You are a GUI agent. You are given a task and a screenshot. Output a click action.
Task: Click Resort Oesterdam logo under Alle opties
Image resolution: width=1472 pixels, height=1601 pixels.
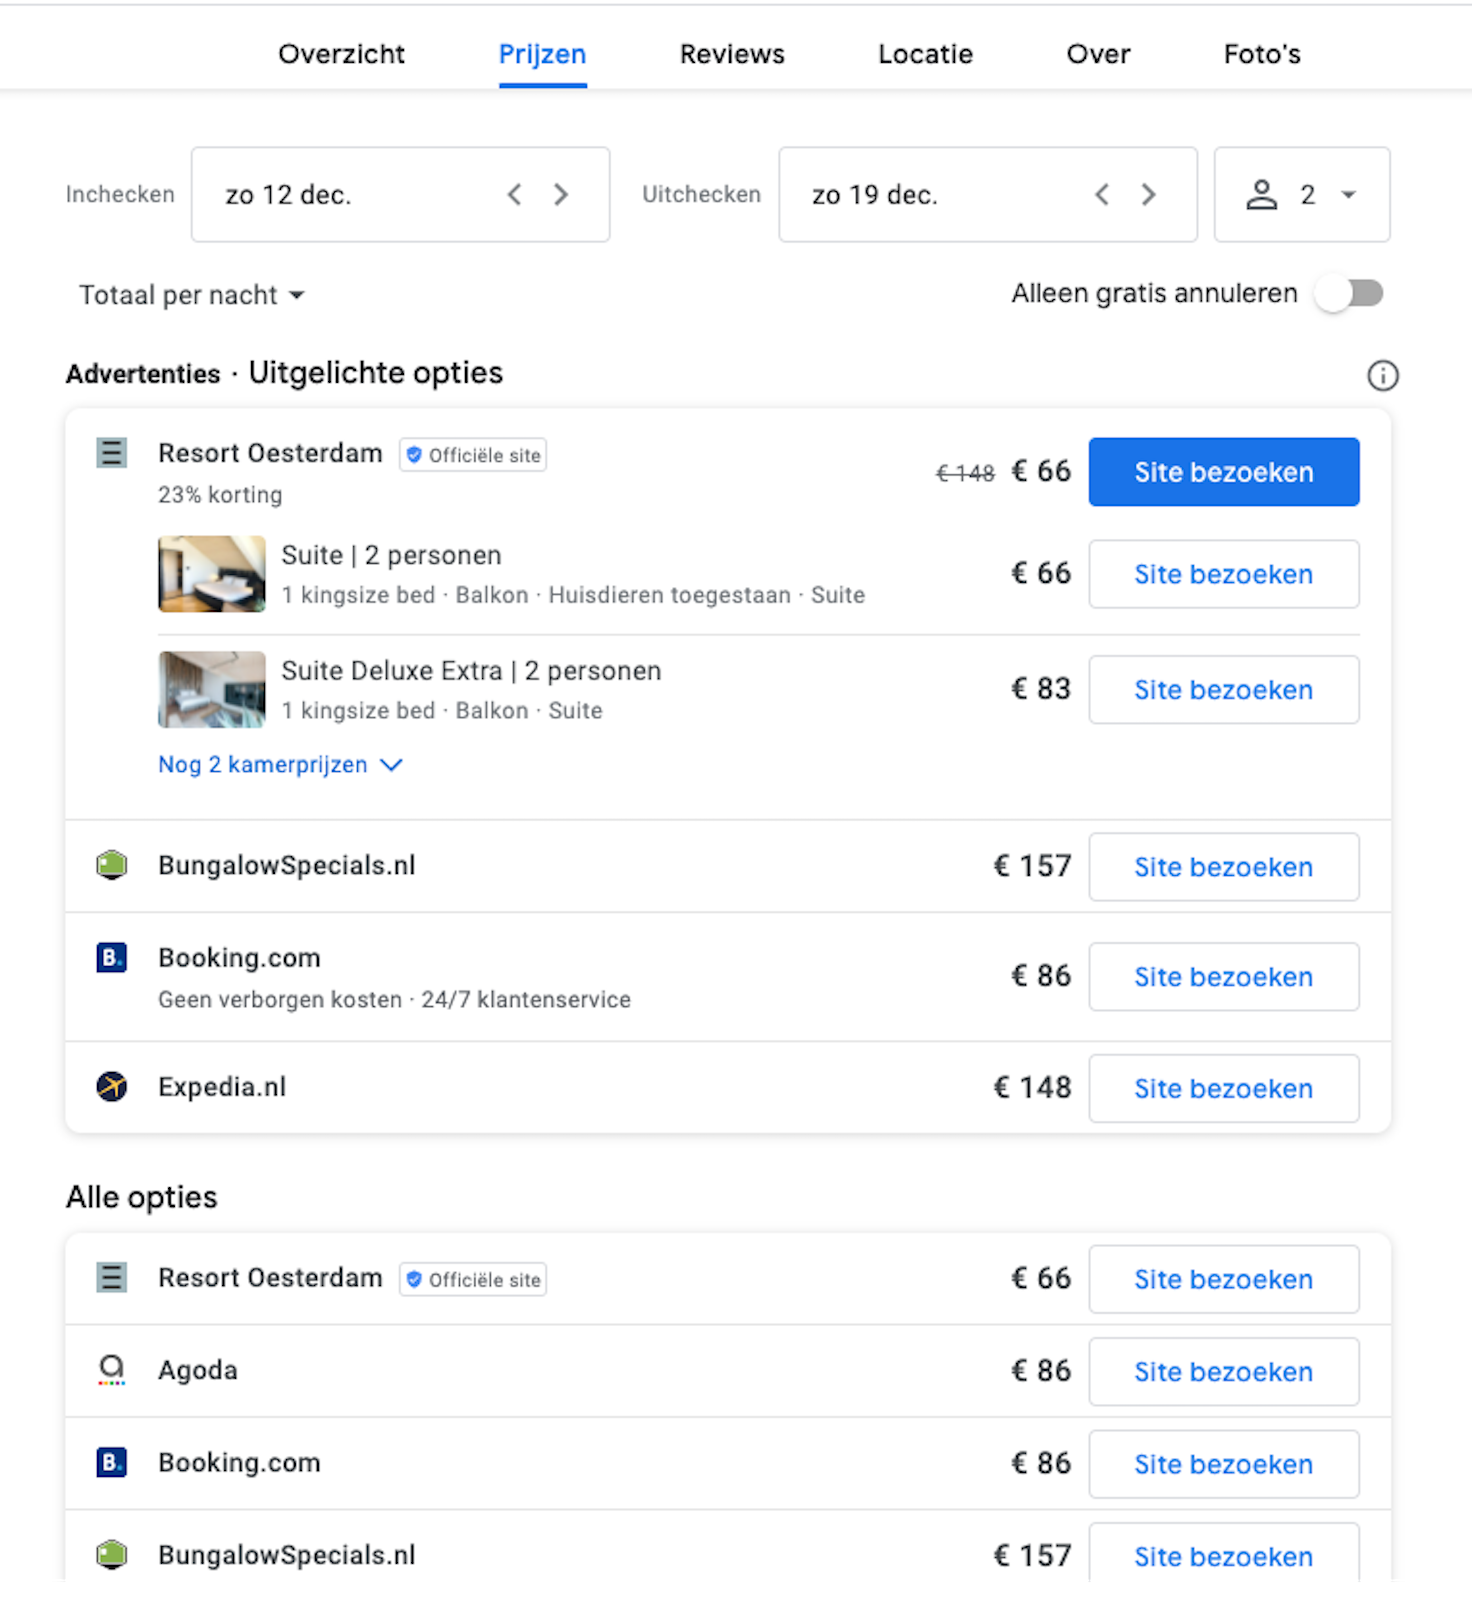tap(112, 1278)
